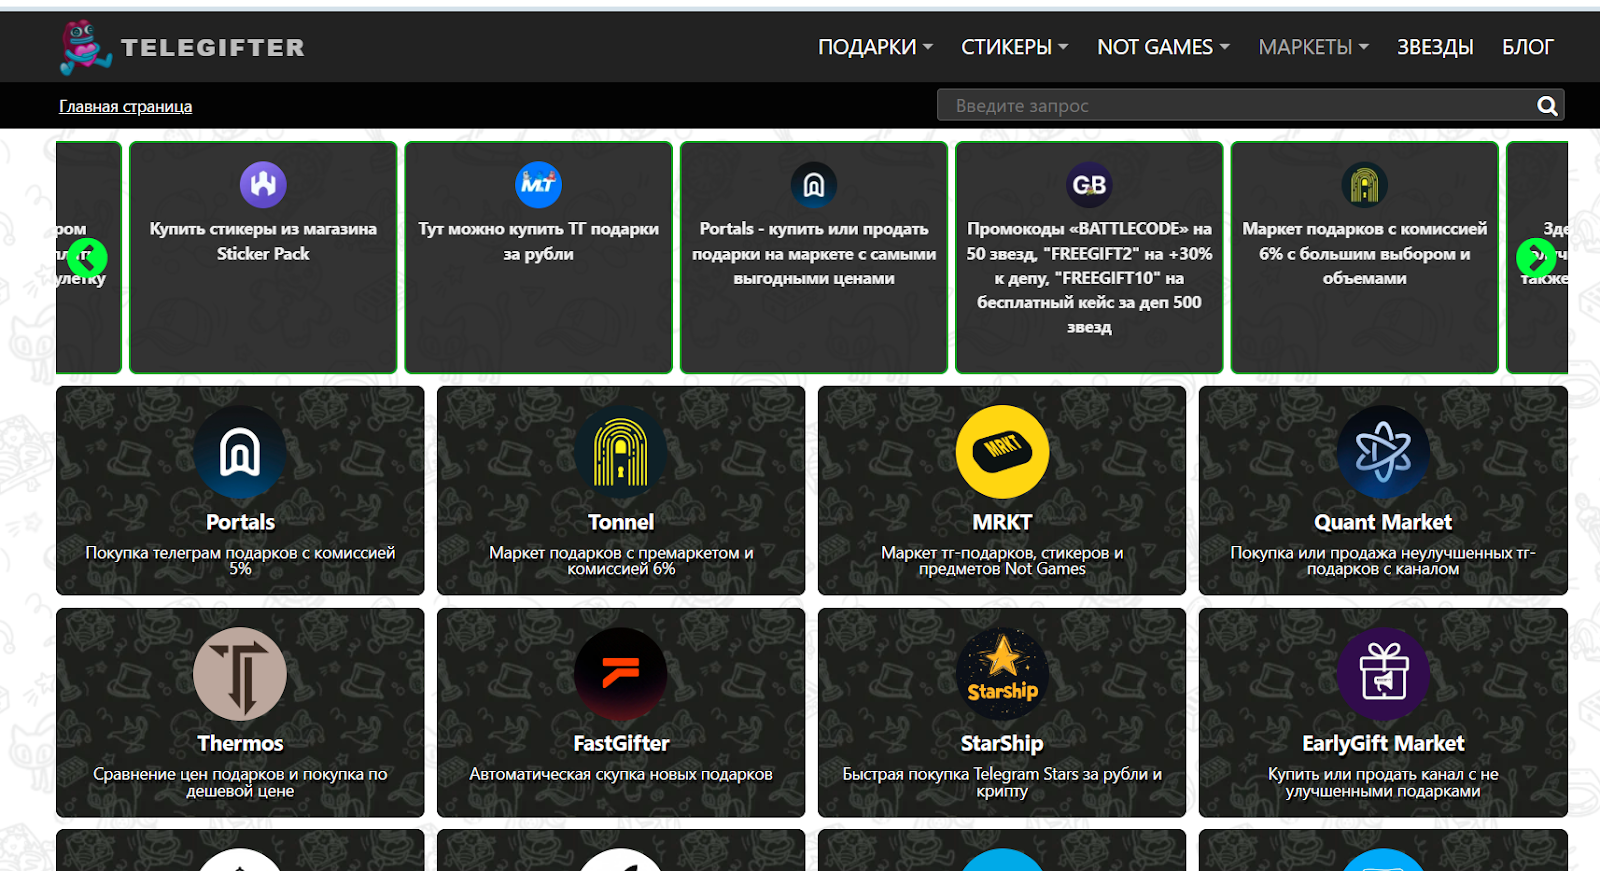Open the EarlyGift Market gift icon
Image resolution: width=1600 pixels, height=871 pixels.
1383,674
